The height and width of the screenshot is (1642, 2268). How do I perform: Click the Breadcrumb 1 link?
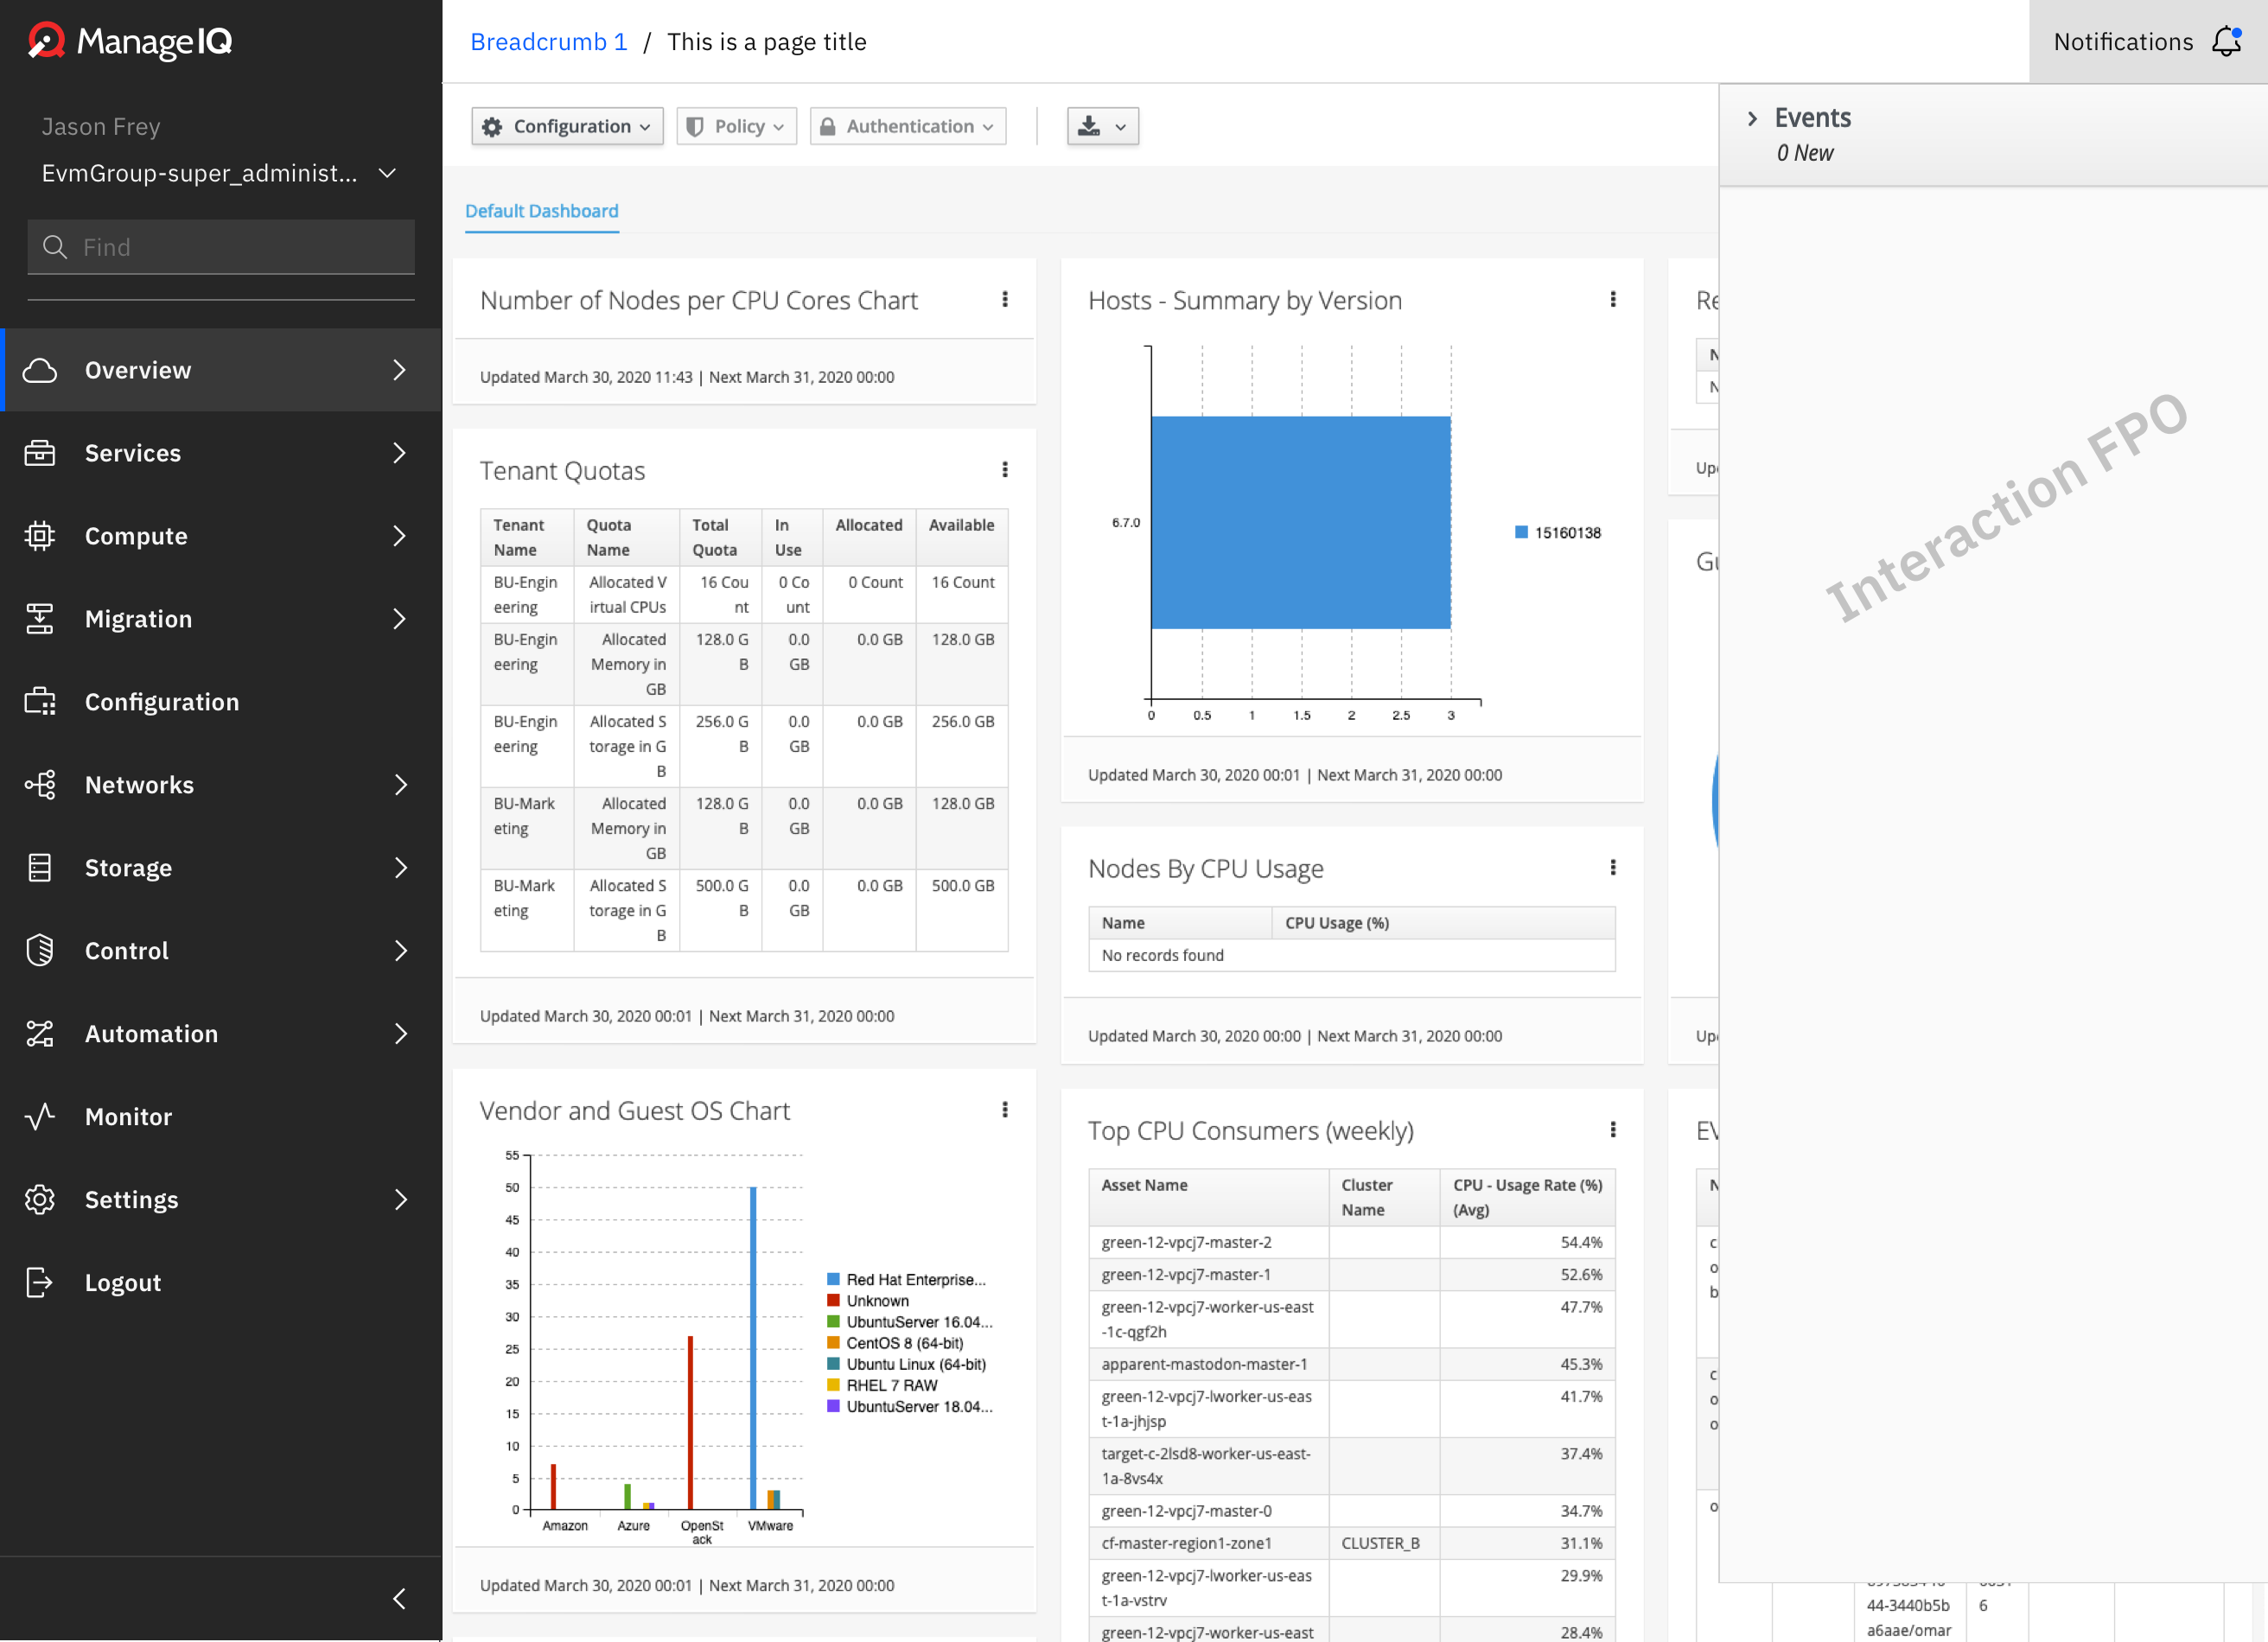click(x=549, y=42)
